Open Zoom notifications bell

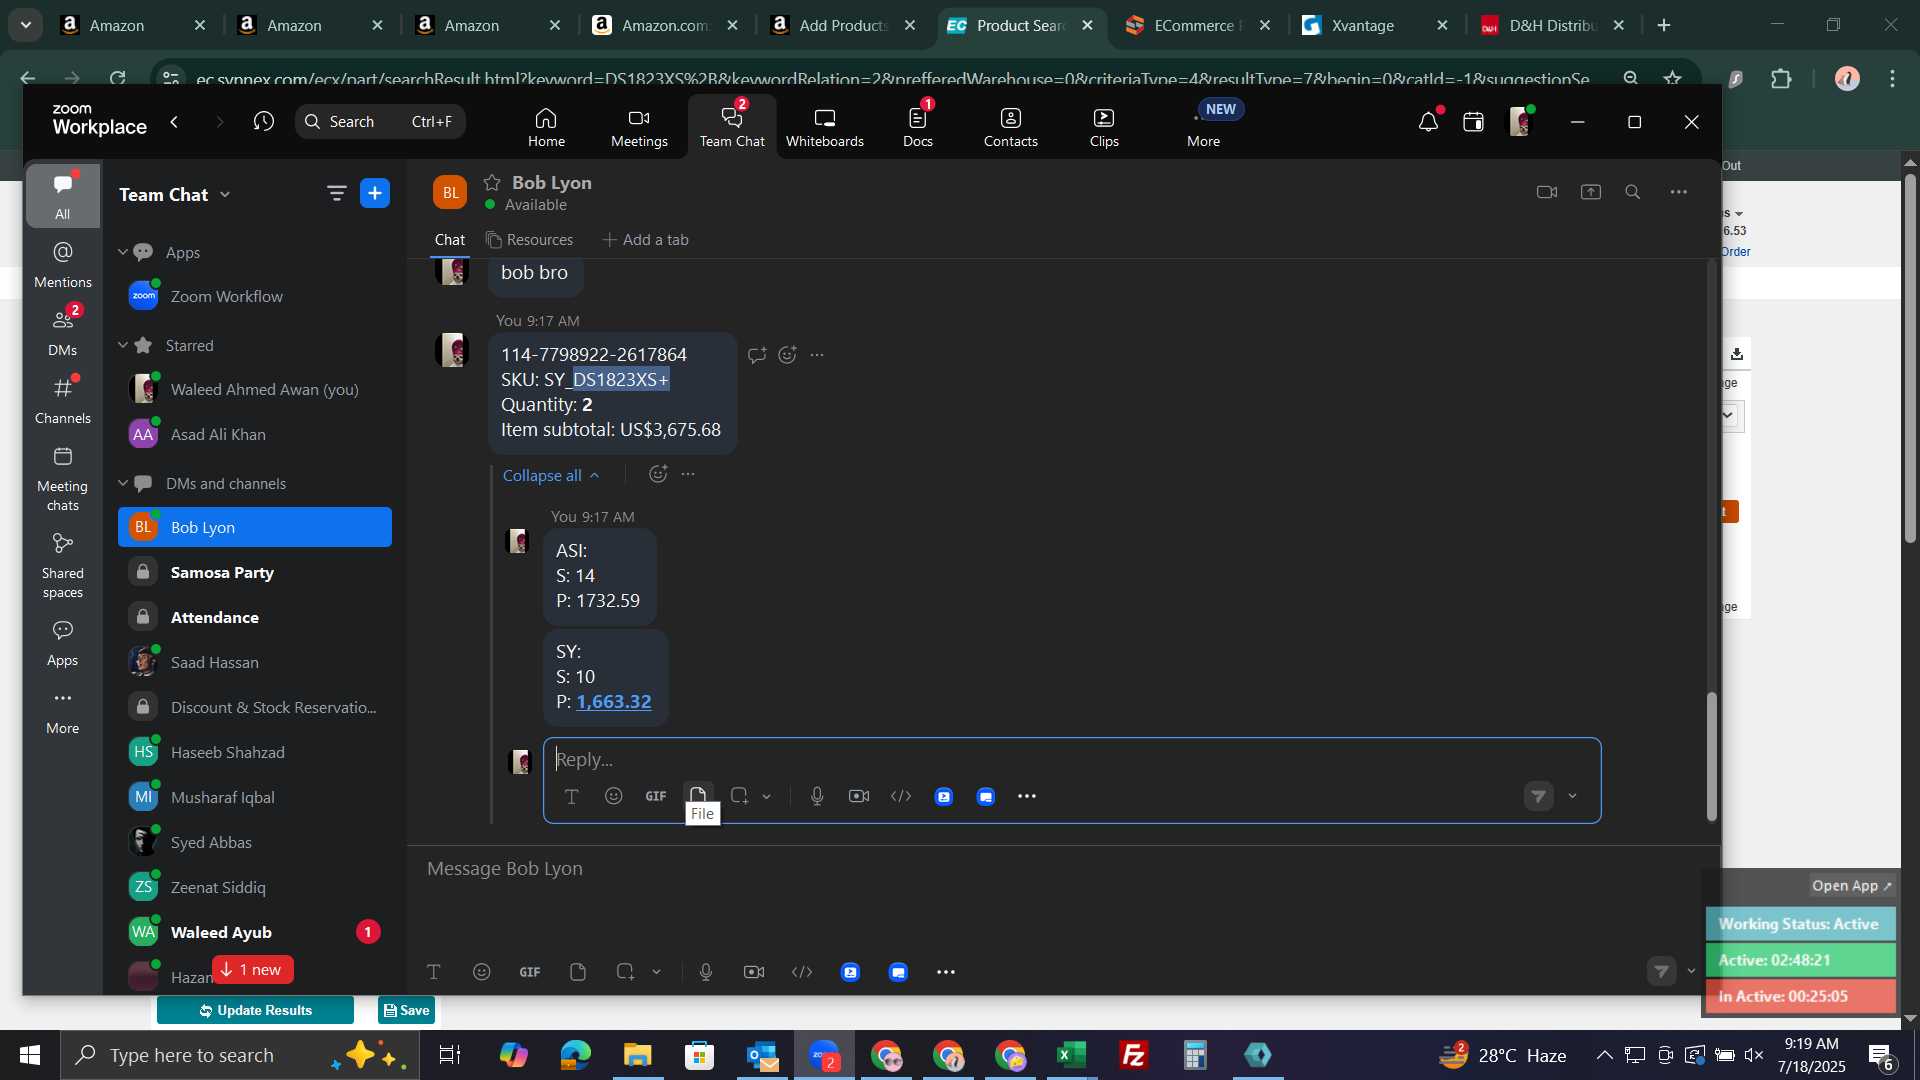click(x=1428, y=122)
